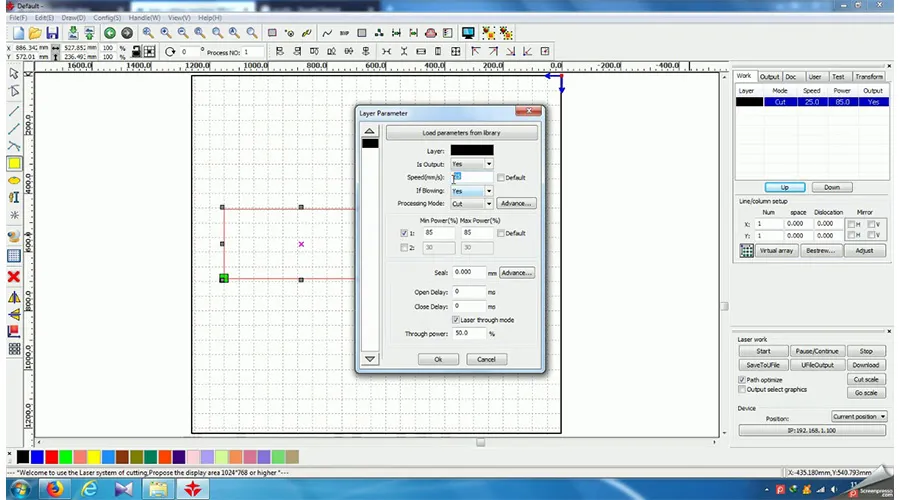The width and height of the screenshot is (900, 500).
Task: Click the matrix array tool in left toolbar
Action: pos(14,349)
